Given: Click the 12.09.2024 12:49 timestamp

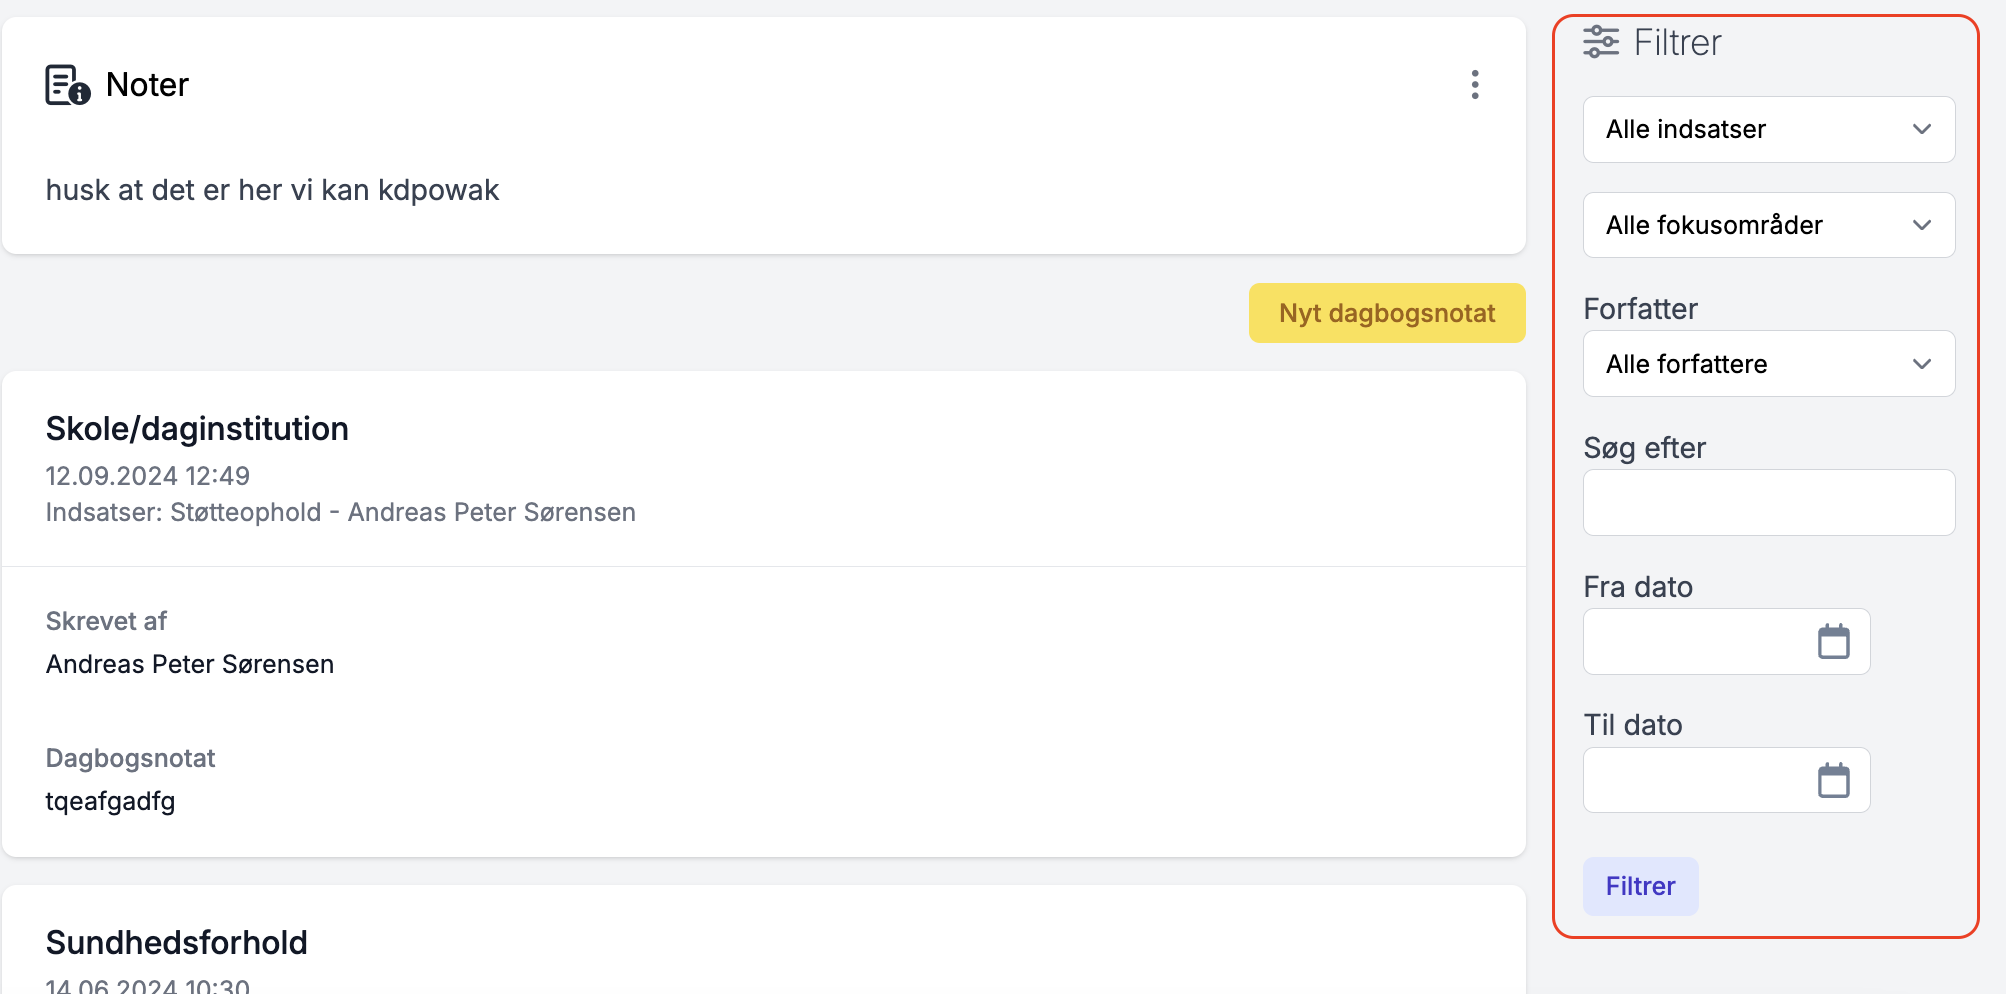Looking at the screenshot, I should tap(148, 476).
